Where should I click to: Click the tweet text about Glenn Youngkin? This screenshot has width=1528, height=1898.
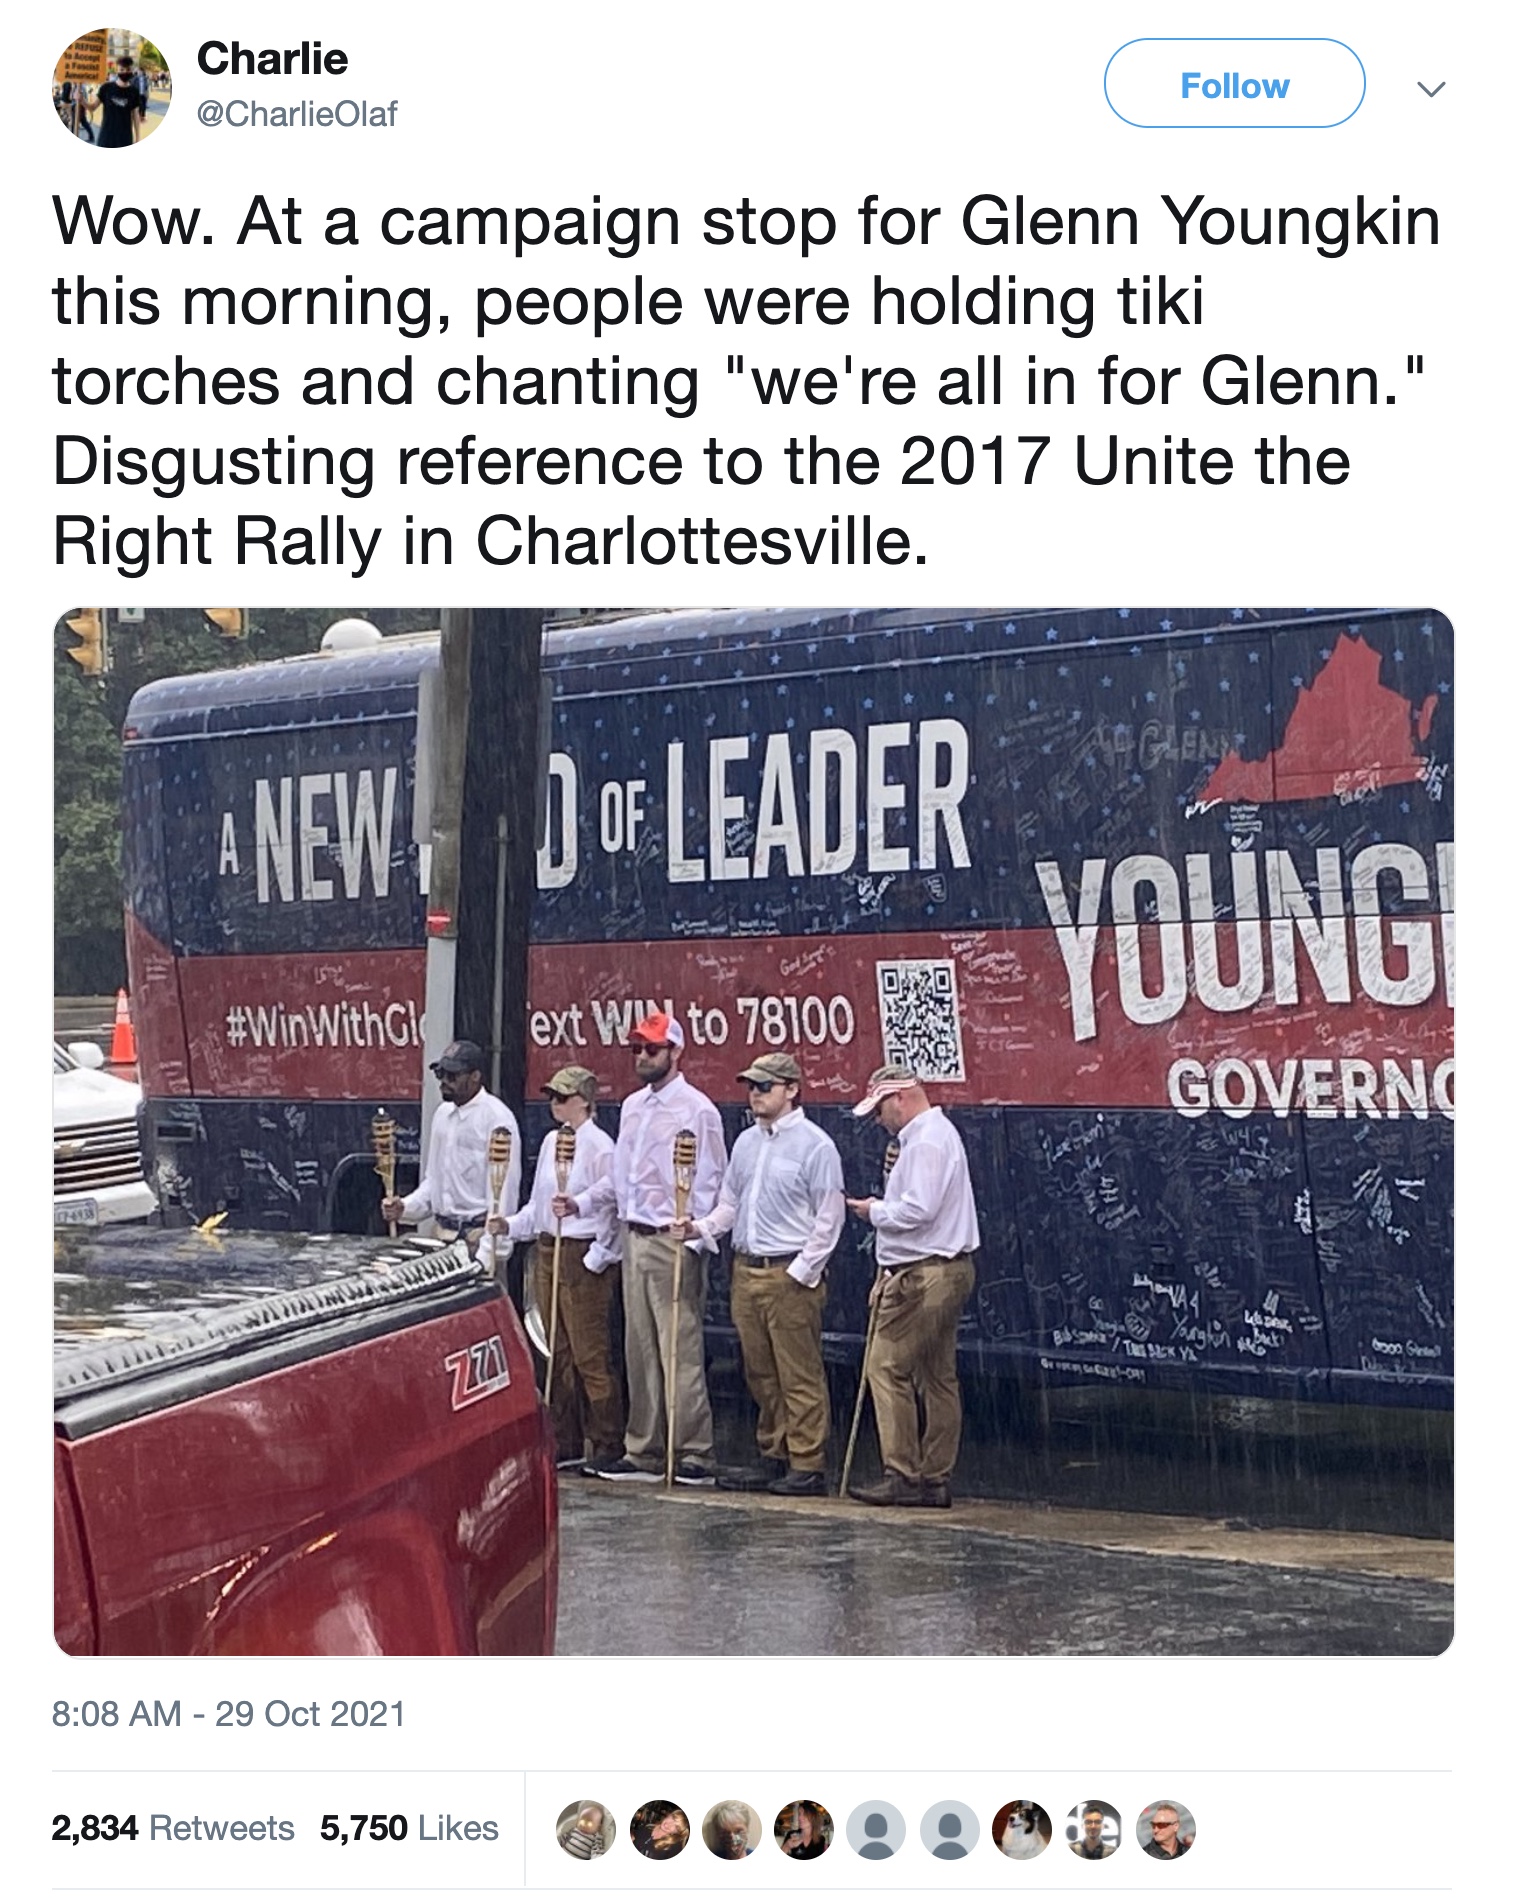click(x=746, y=381)
